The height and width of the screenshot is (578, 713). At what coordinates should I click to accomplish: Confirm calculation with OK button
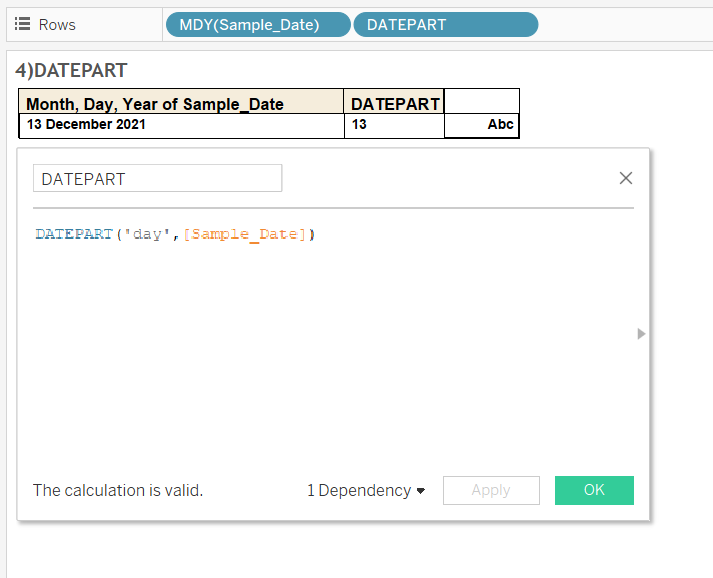[x=594, y=490]
